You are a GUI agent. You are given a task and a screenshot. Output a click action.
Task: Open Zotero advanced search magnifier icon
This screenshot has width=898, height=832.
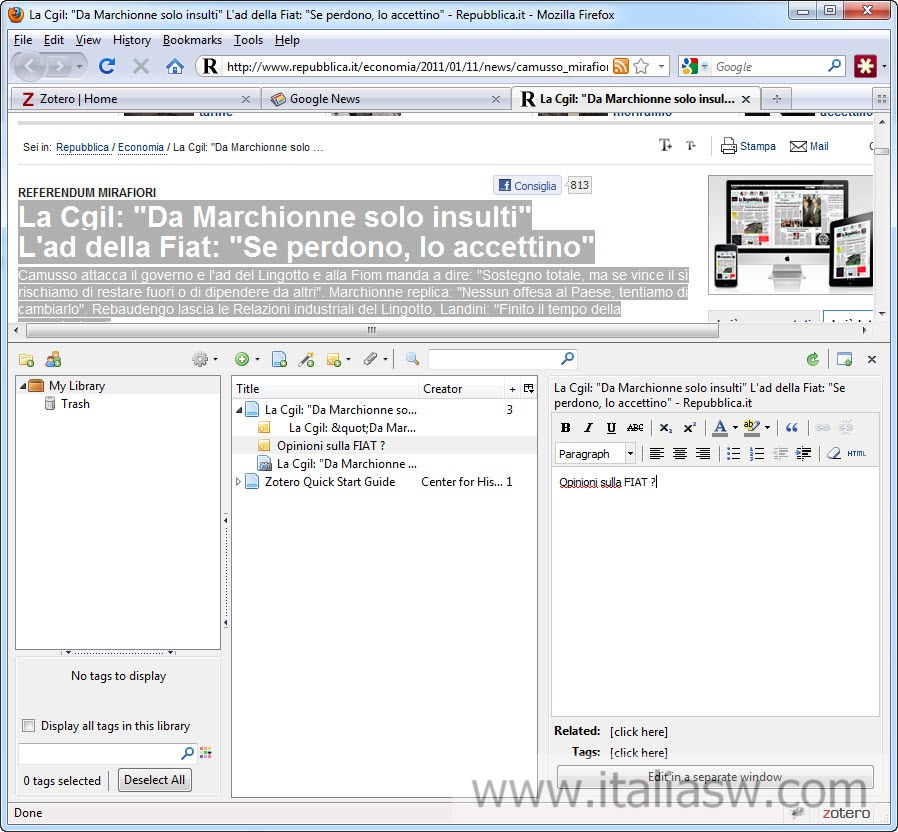pos(412,359)
